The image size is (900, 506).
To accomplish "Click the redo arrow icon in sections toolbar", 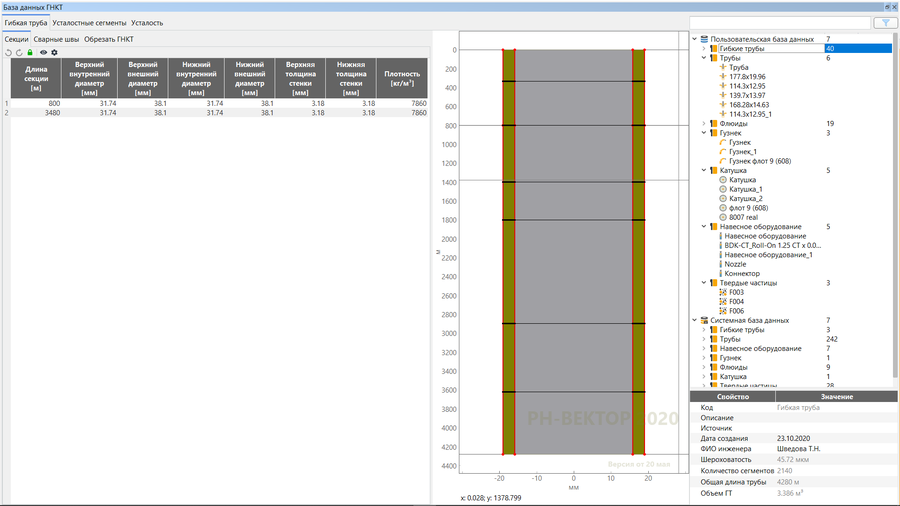I will click(19, 52).
